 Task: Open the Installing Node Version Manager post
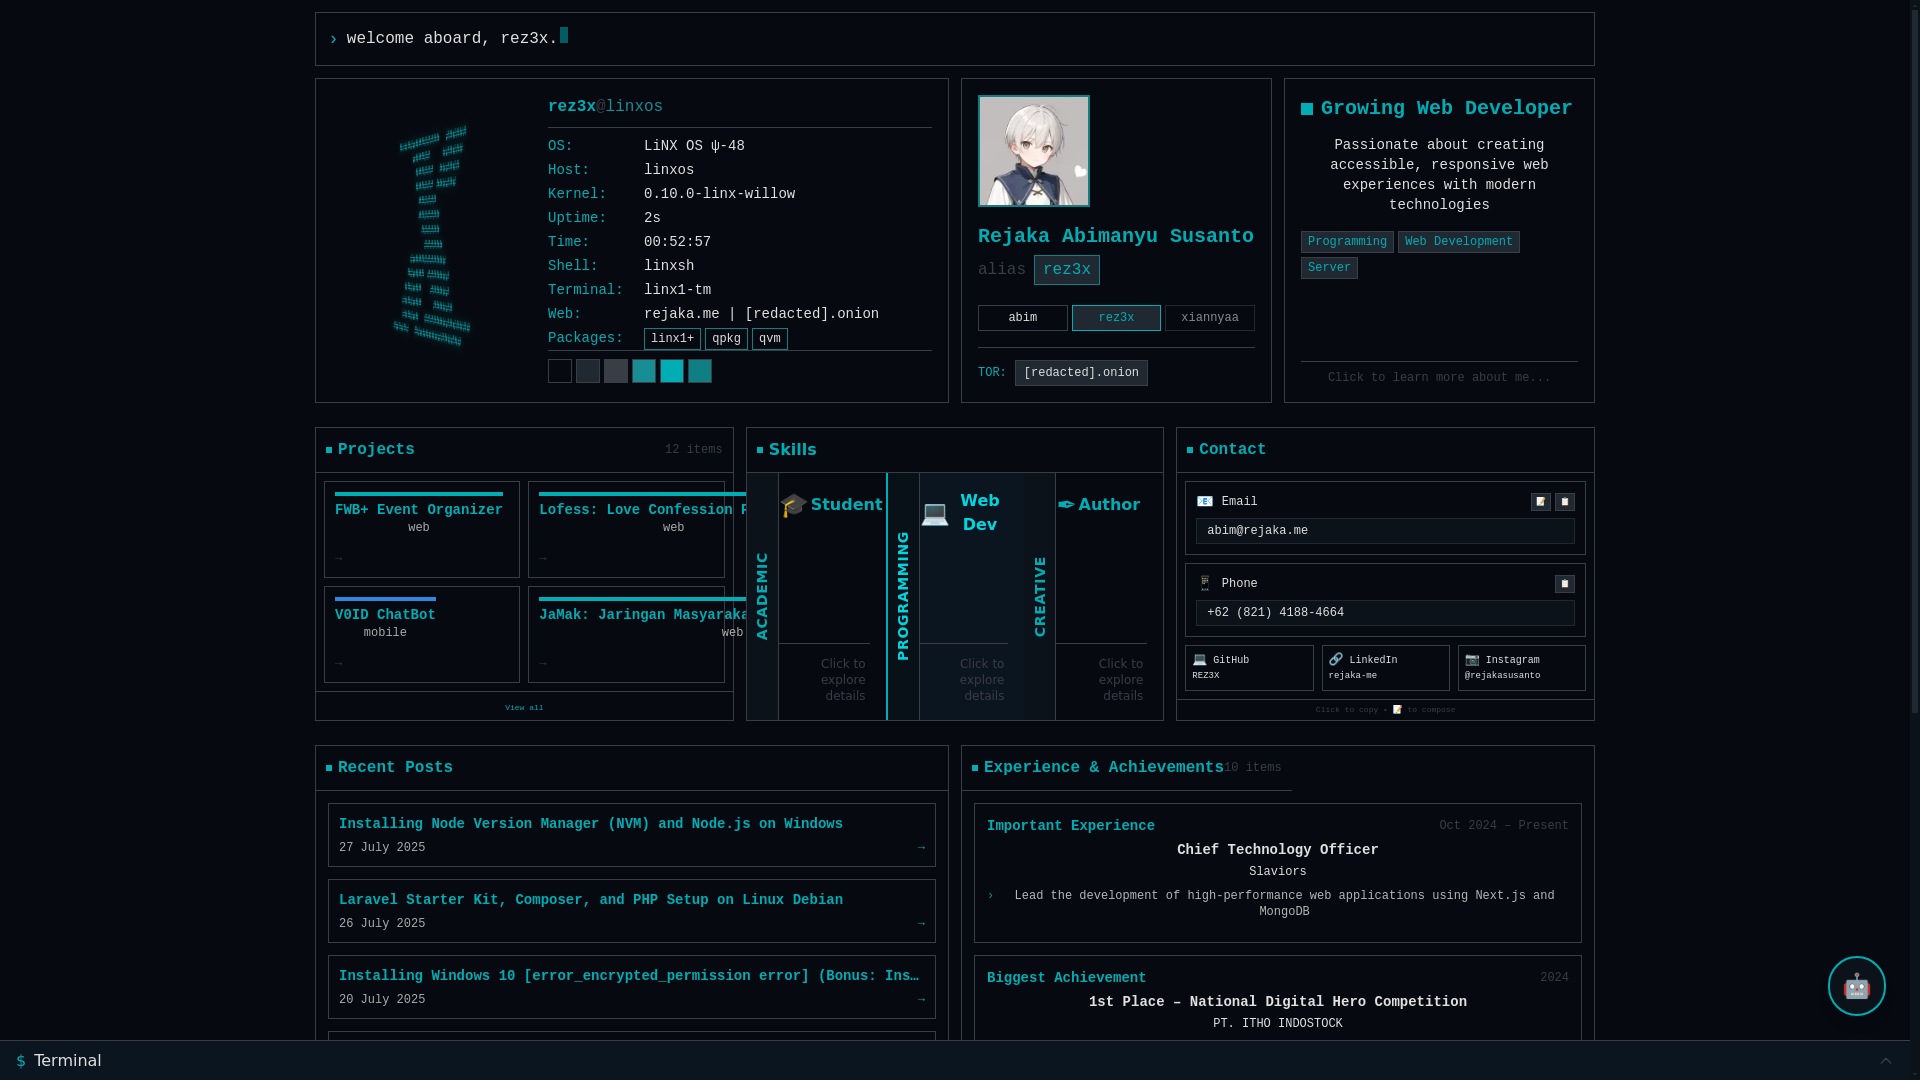(x=632, y=835)
